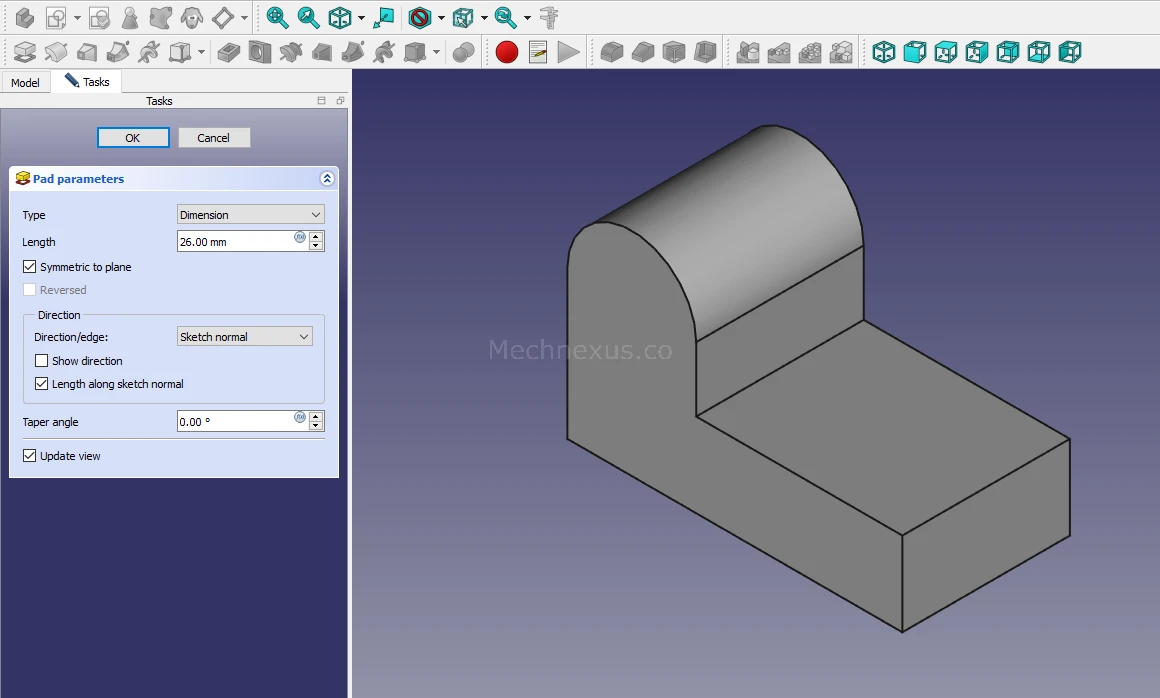Switch to the Model tab
The width and height of the screenshot is (1160, 698).
(25, 82)
